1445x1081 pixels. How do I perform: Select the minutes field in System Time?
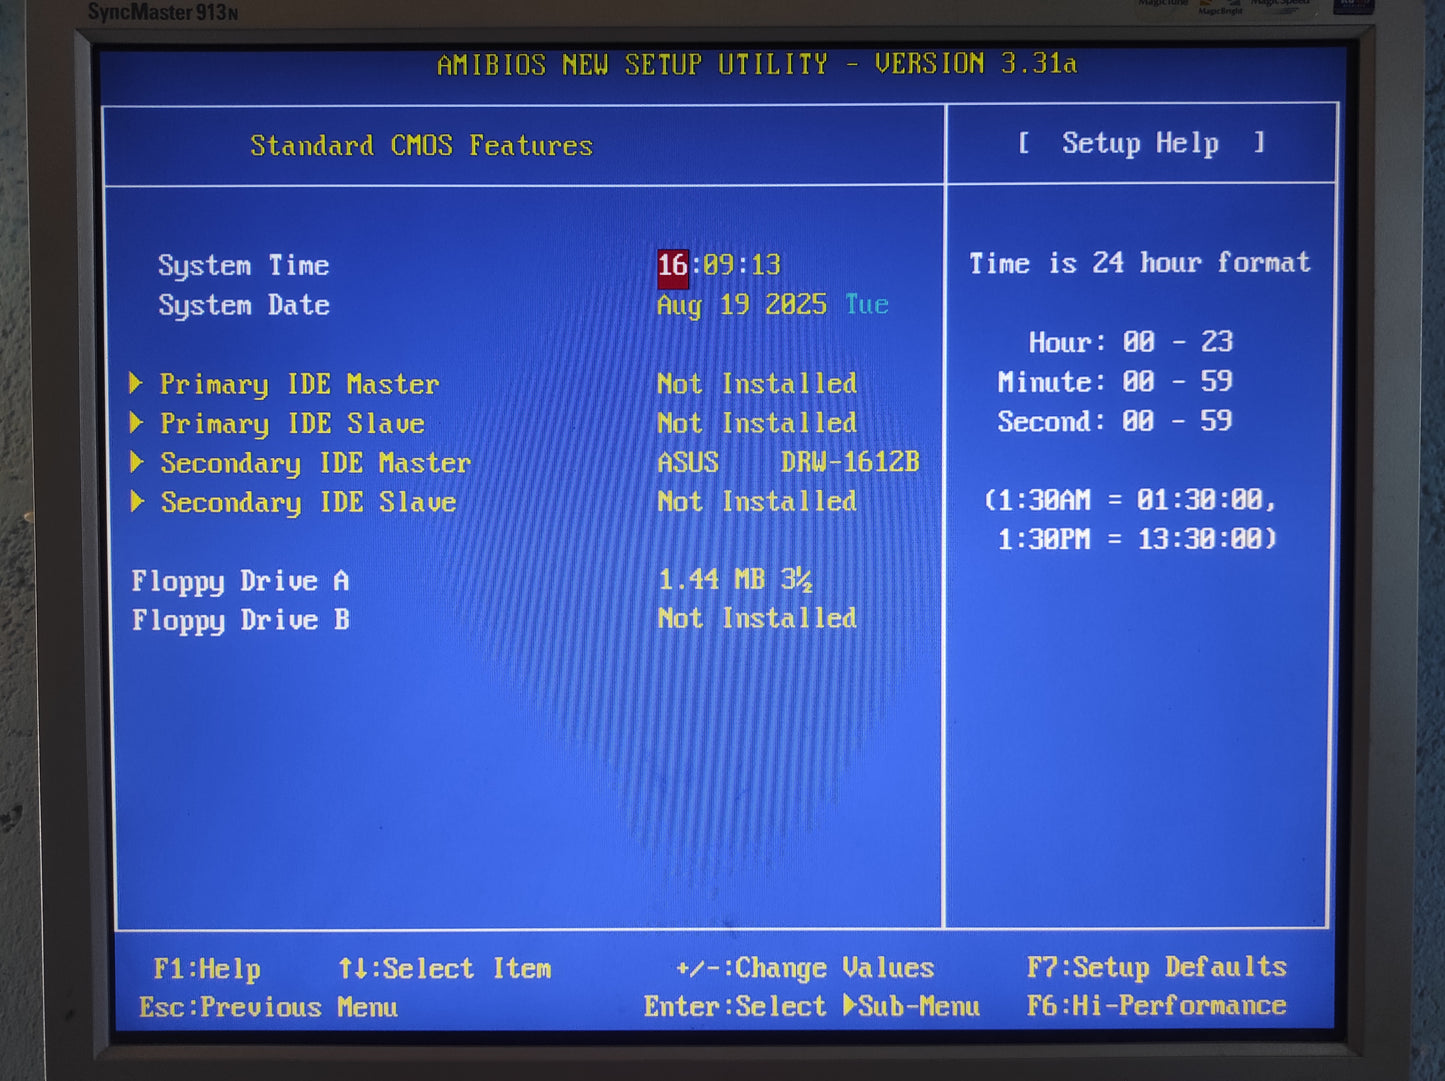coord(718,266)
